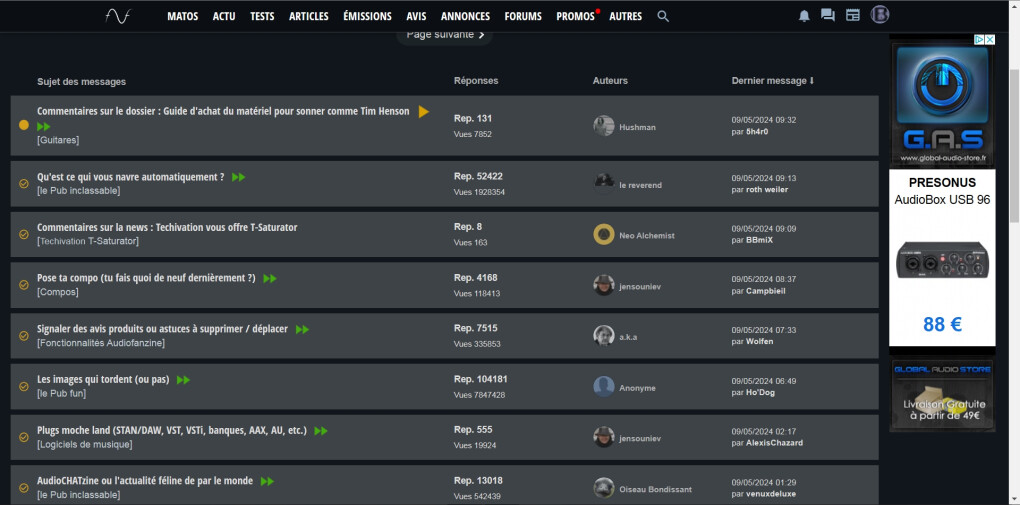1020x505 pixels.
Task: Open the notifications bell
Action: click(x=804, y=16)
